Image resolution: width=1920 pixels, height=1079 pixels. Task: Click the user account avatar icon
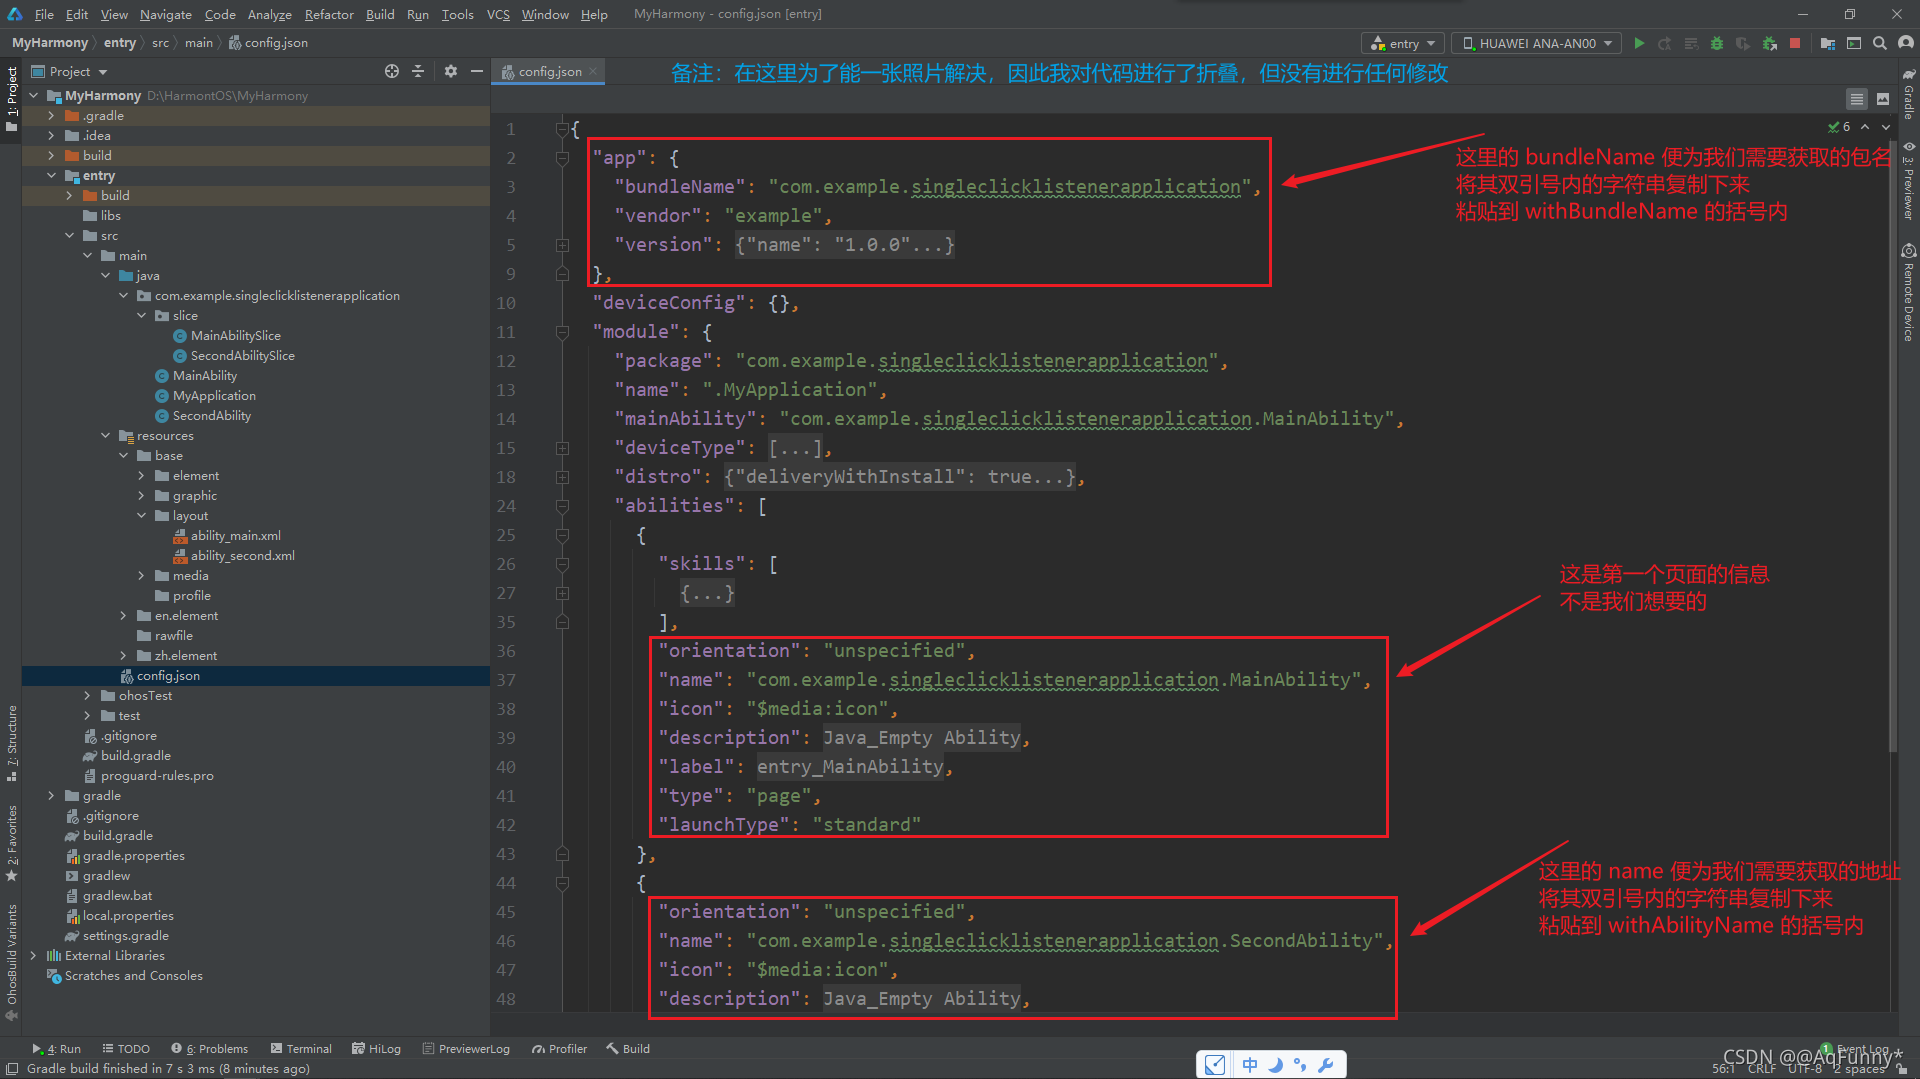1906,43
